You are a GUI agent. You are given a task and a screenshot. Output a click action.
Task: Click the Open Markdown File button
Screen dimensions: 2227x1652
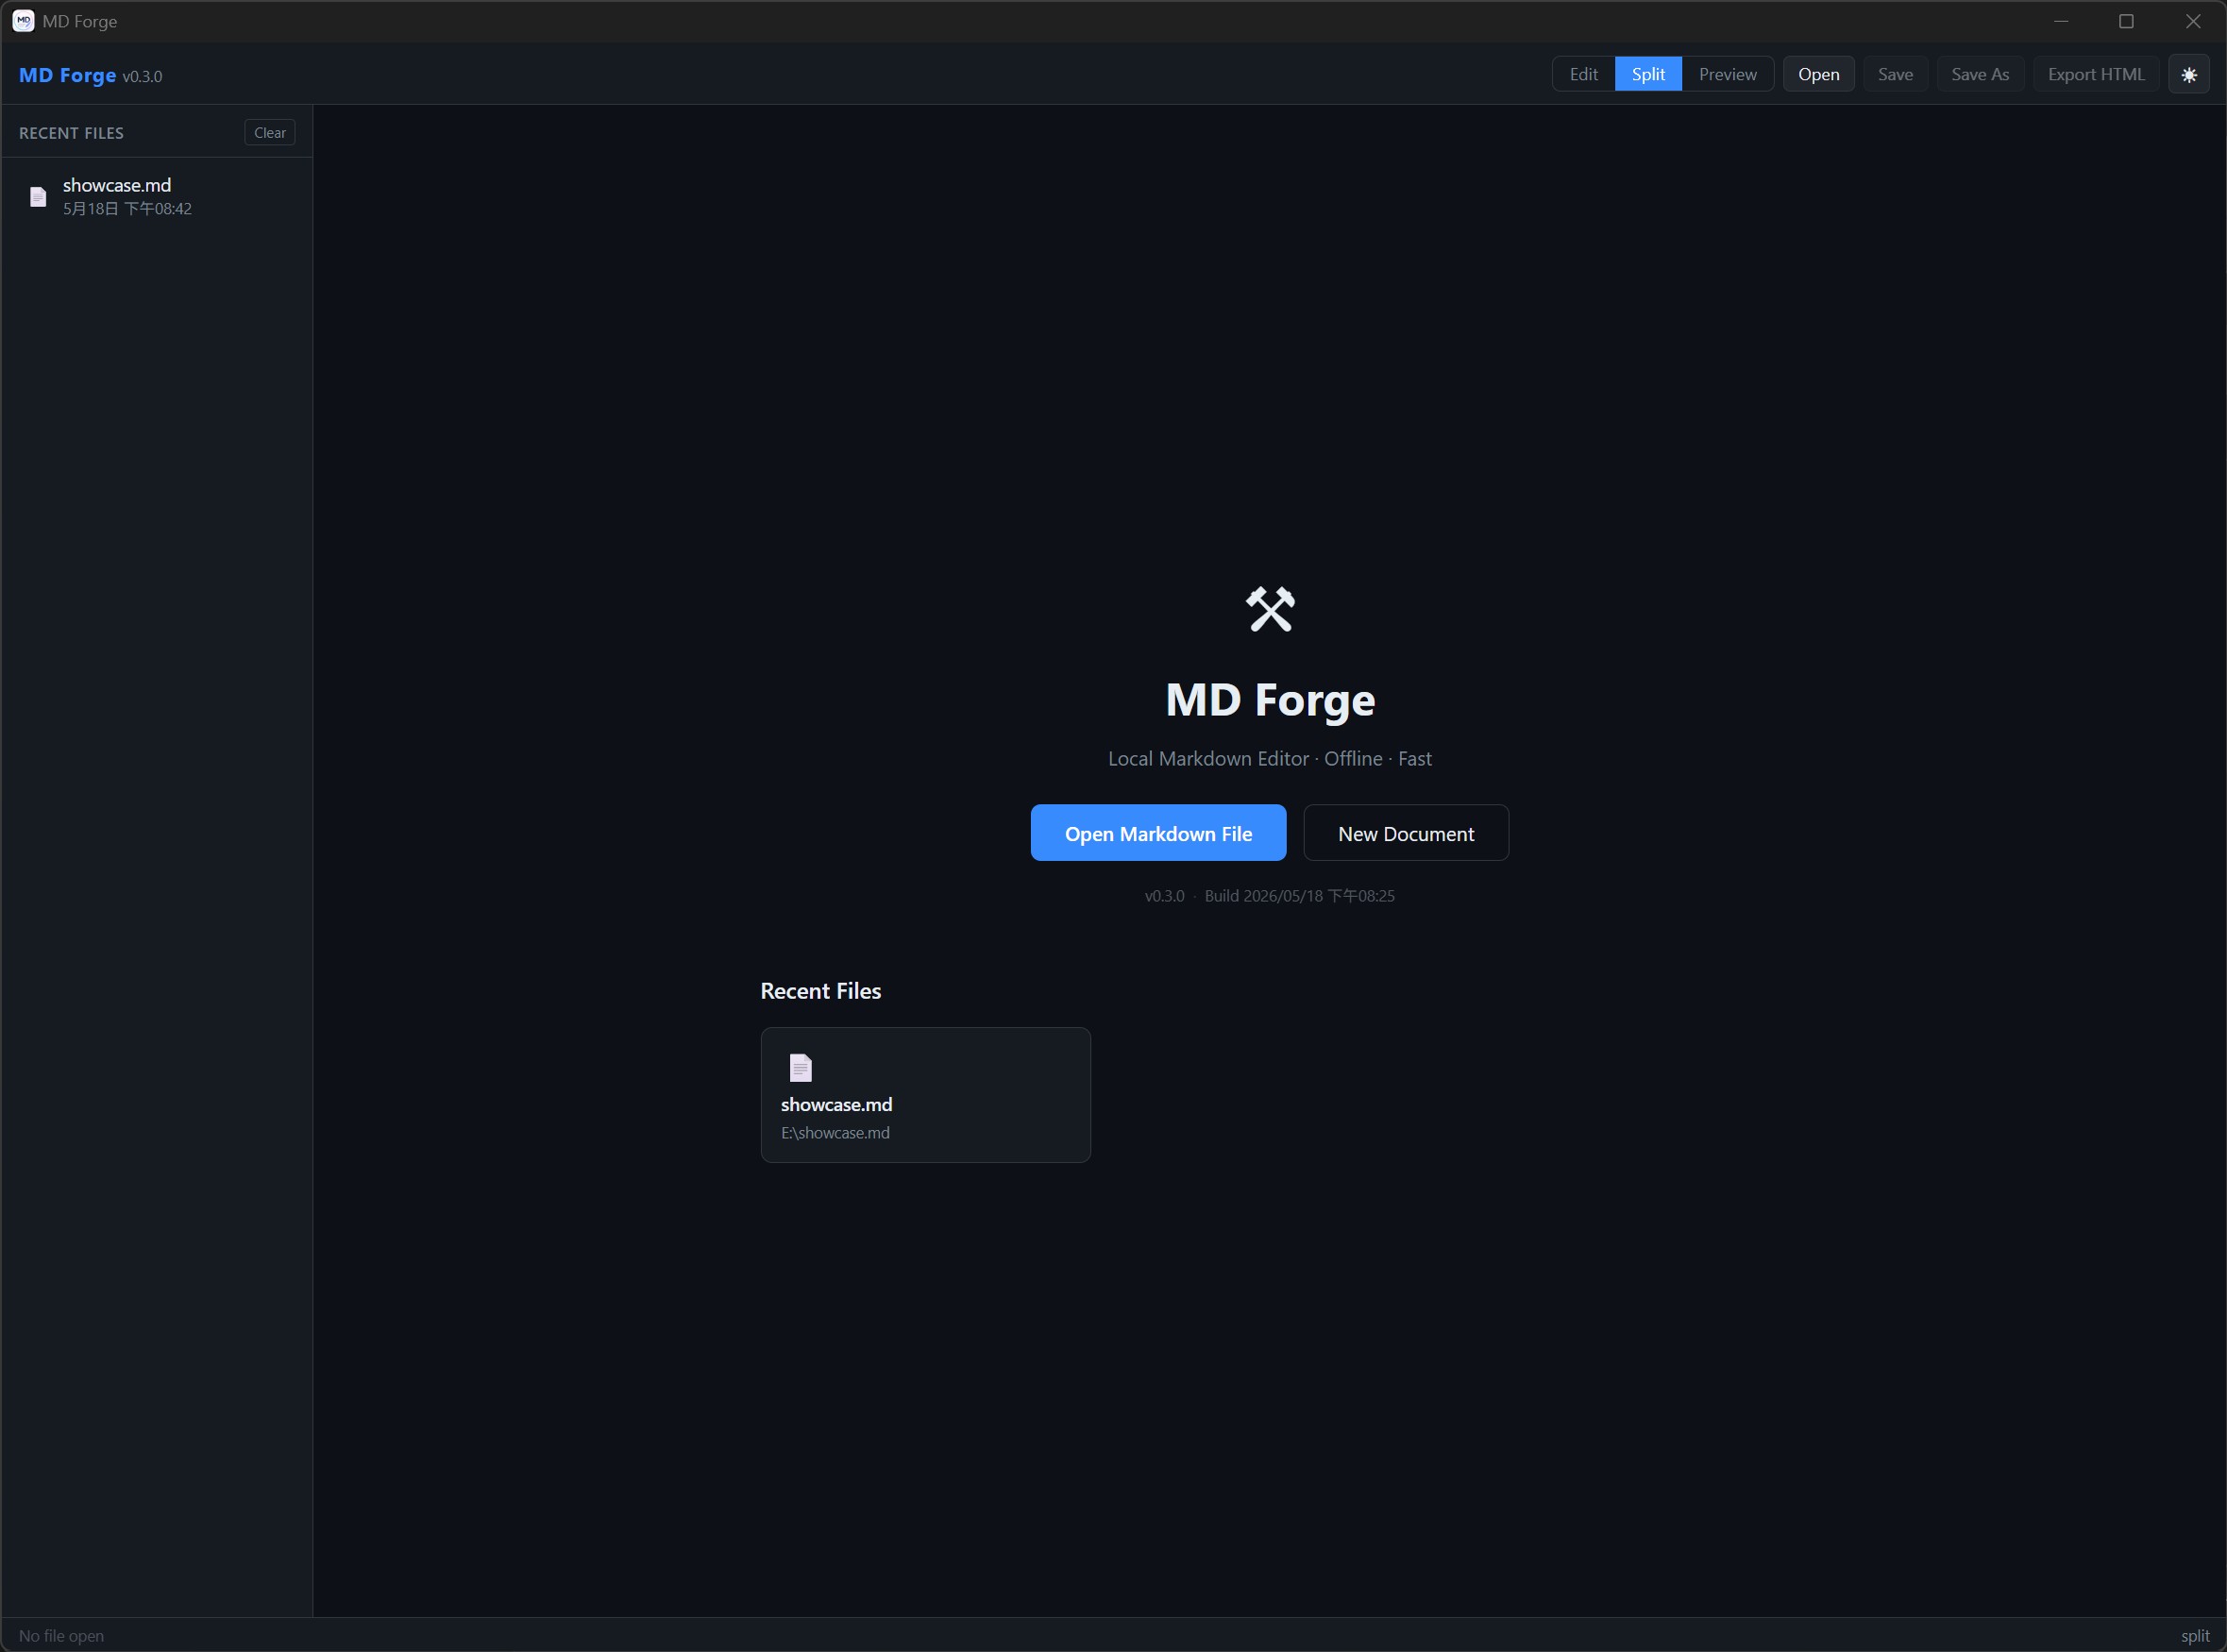1158,833
